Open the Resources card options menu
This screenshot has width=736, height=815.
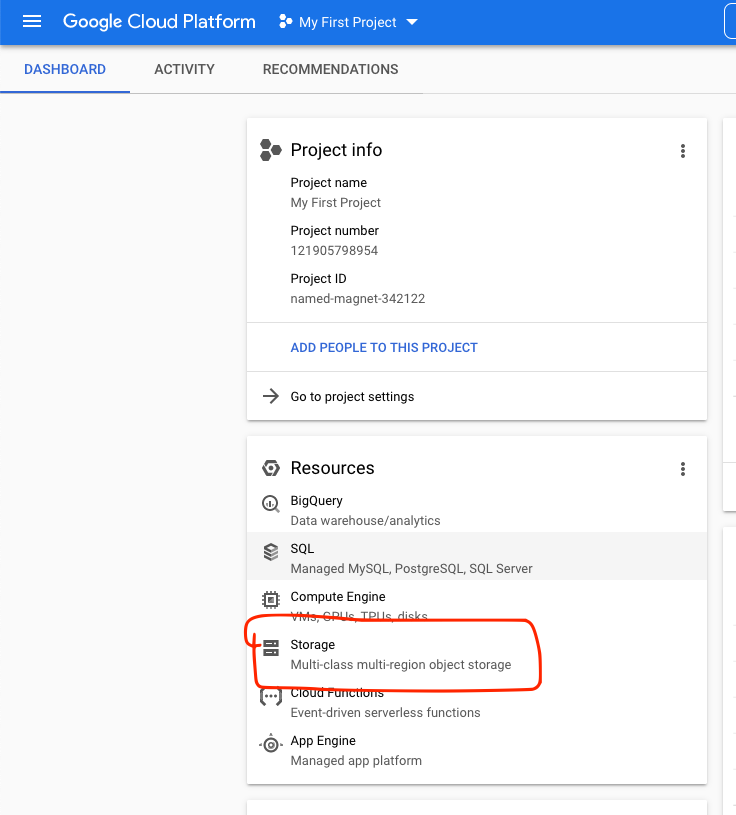[682, 469]
